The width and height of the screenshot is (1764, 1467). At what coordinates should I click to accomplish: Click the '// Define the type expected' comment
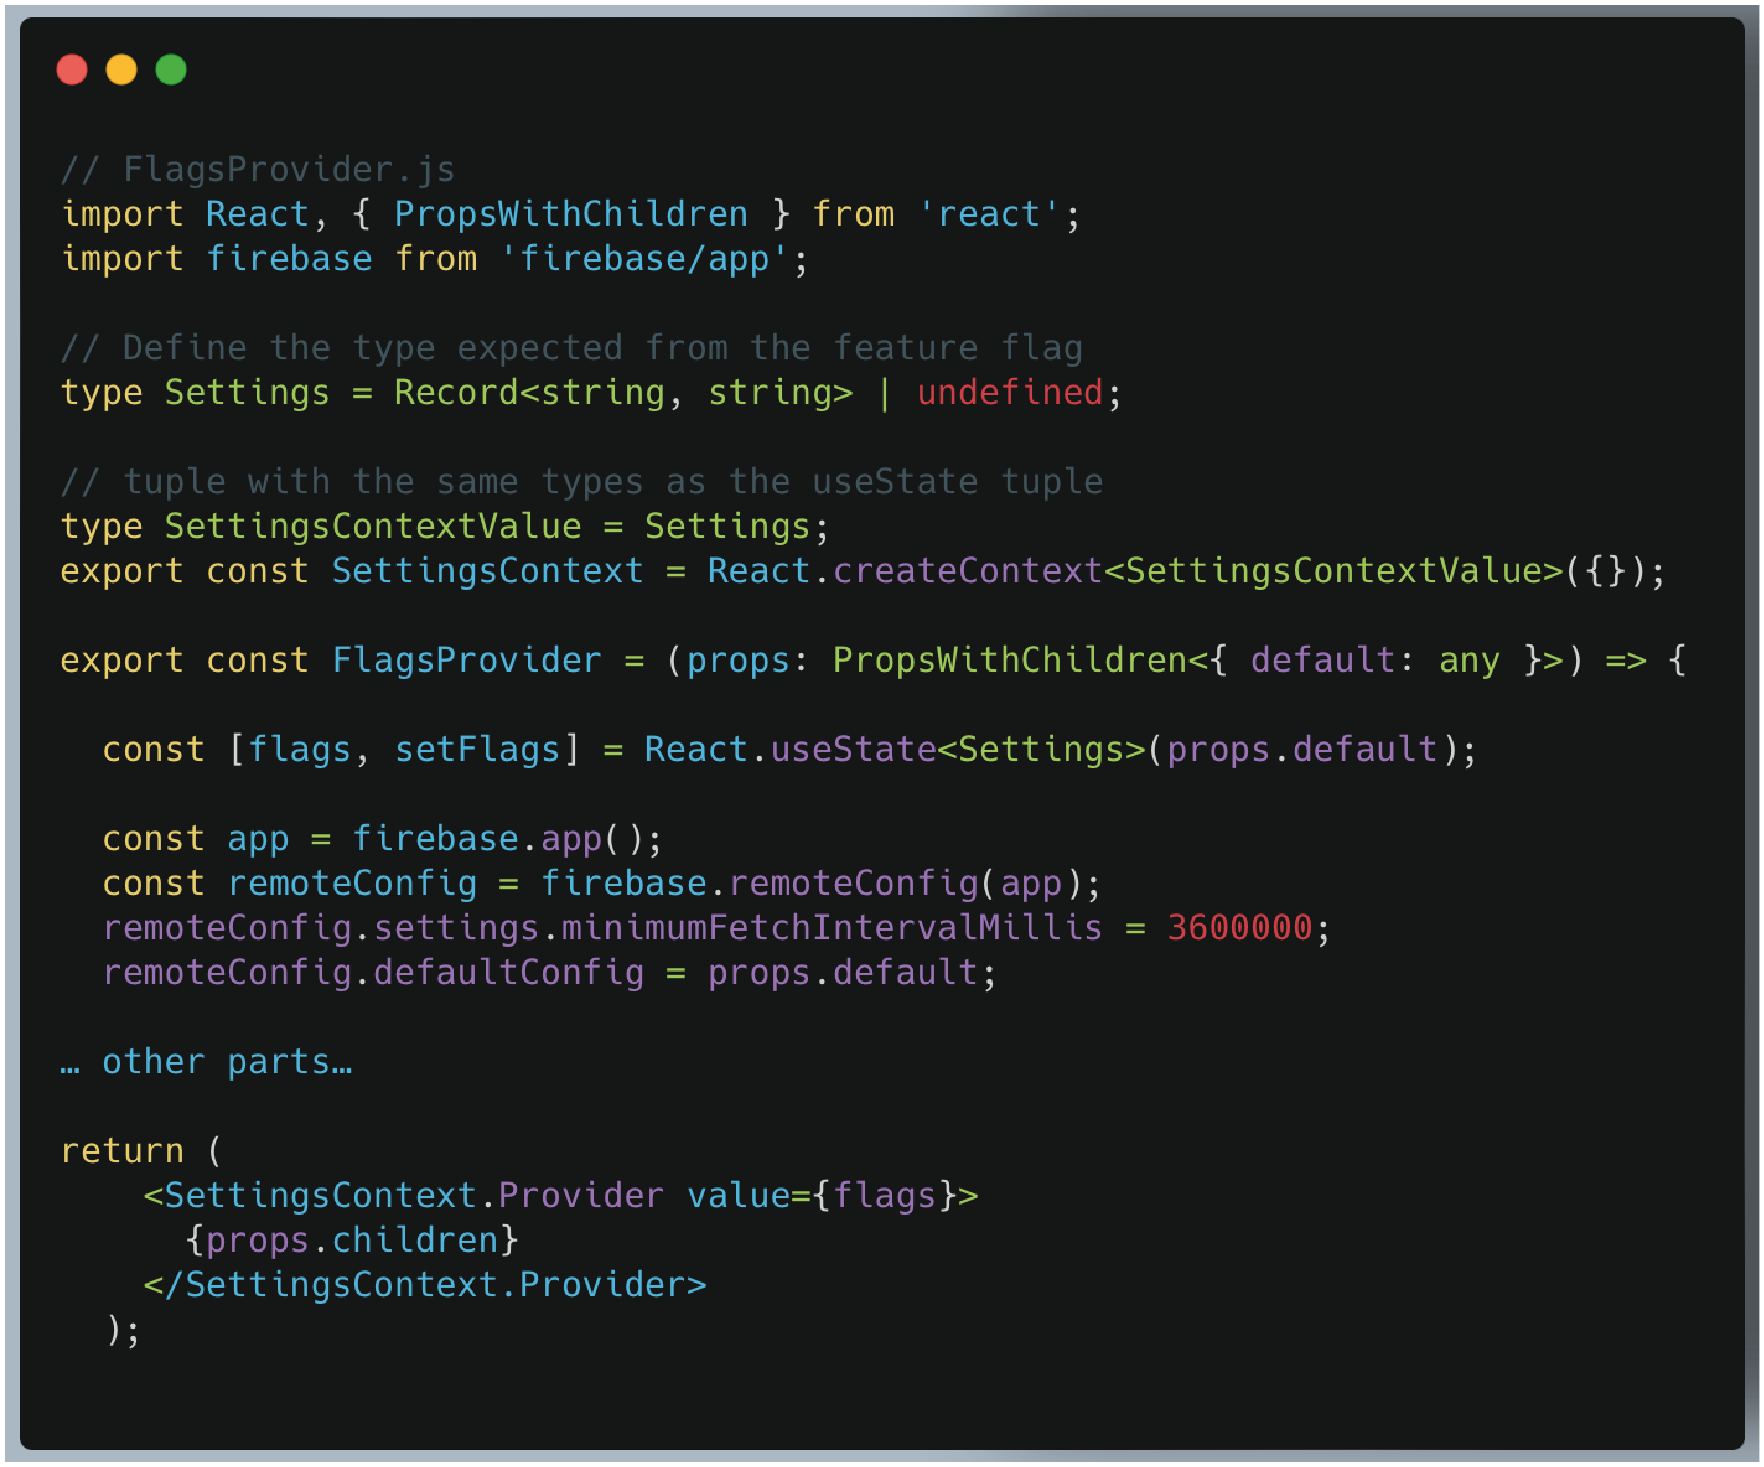click(572, 348)
